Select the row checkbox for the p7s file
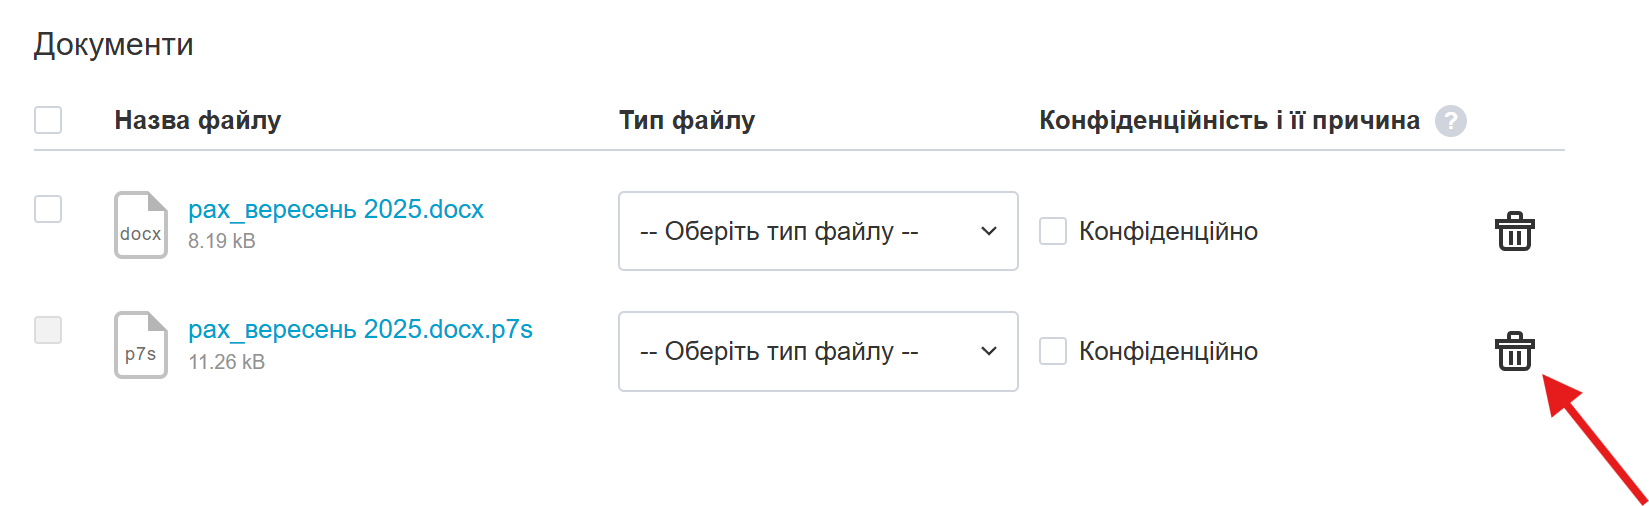1649x506 pixels. (x=48, y=329)
